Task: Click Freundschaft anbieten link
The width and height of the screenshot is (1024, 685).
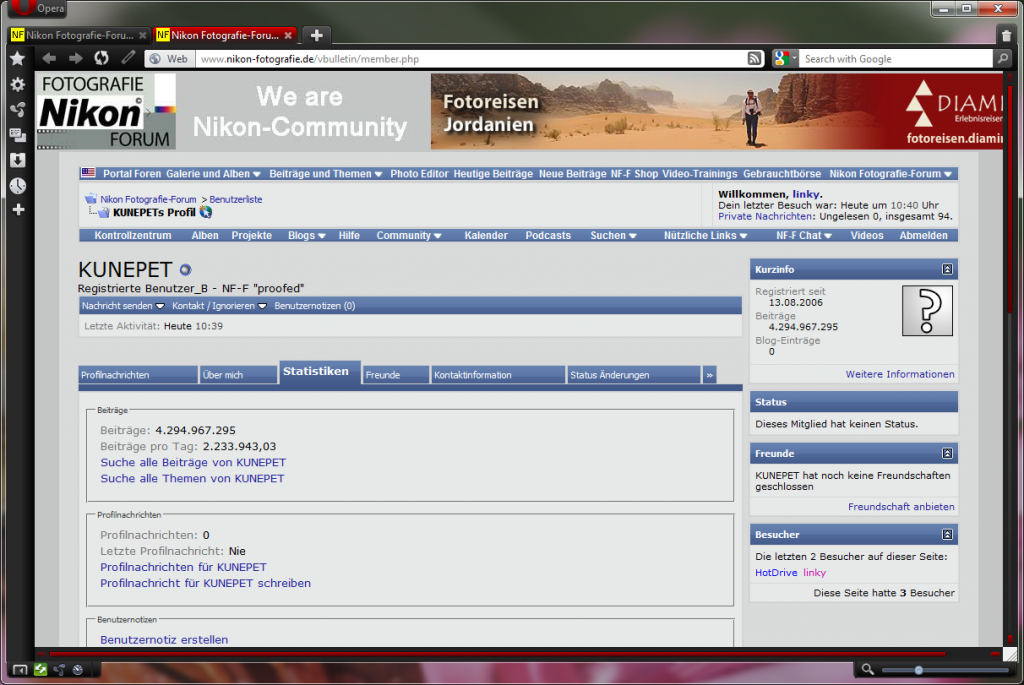Action: click(901, 507)
